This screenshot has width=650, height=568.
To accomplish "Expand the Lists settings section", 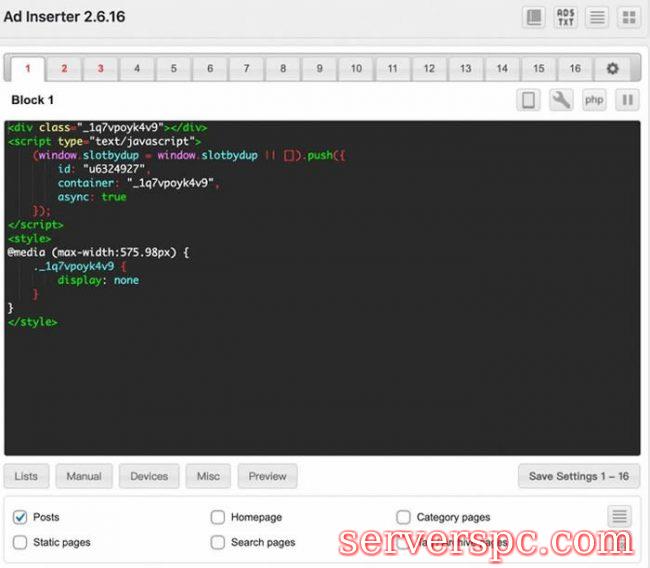I will (x=26, y=476).
